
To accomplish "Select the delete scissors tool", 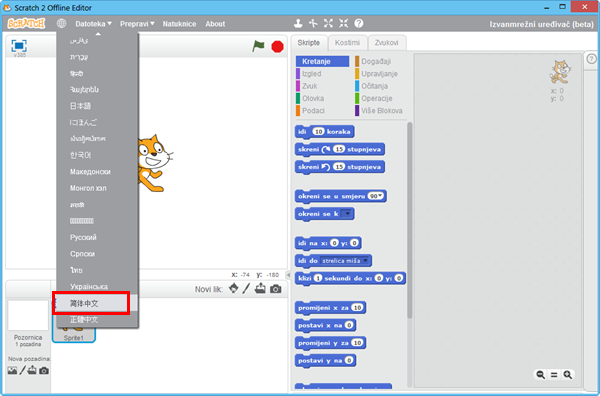I will (x=313, y=24).
